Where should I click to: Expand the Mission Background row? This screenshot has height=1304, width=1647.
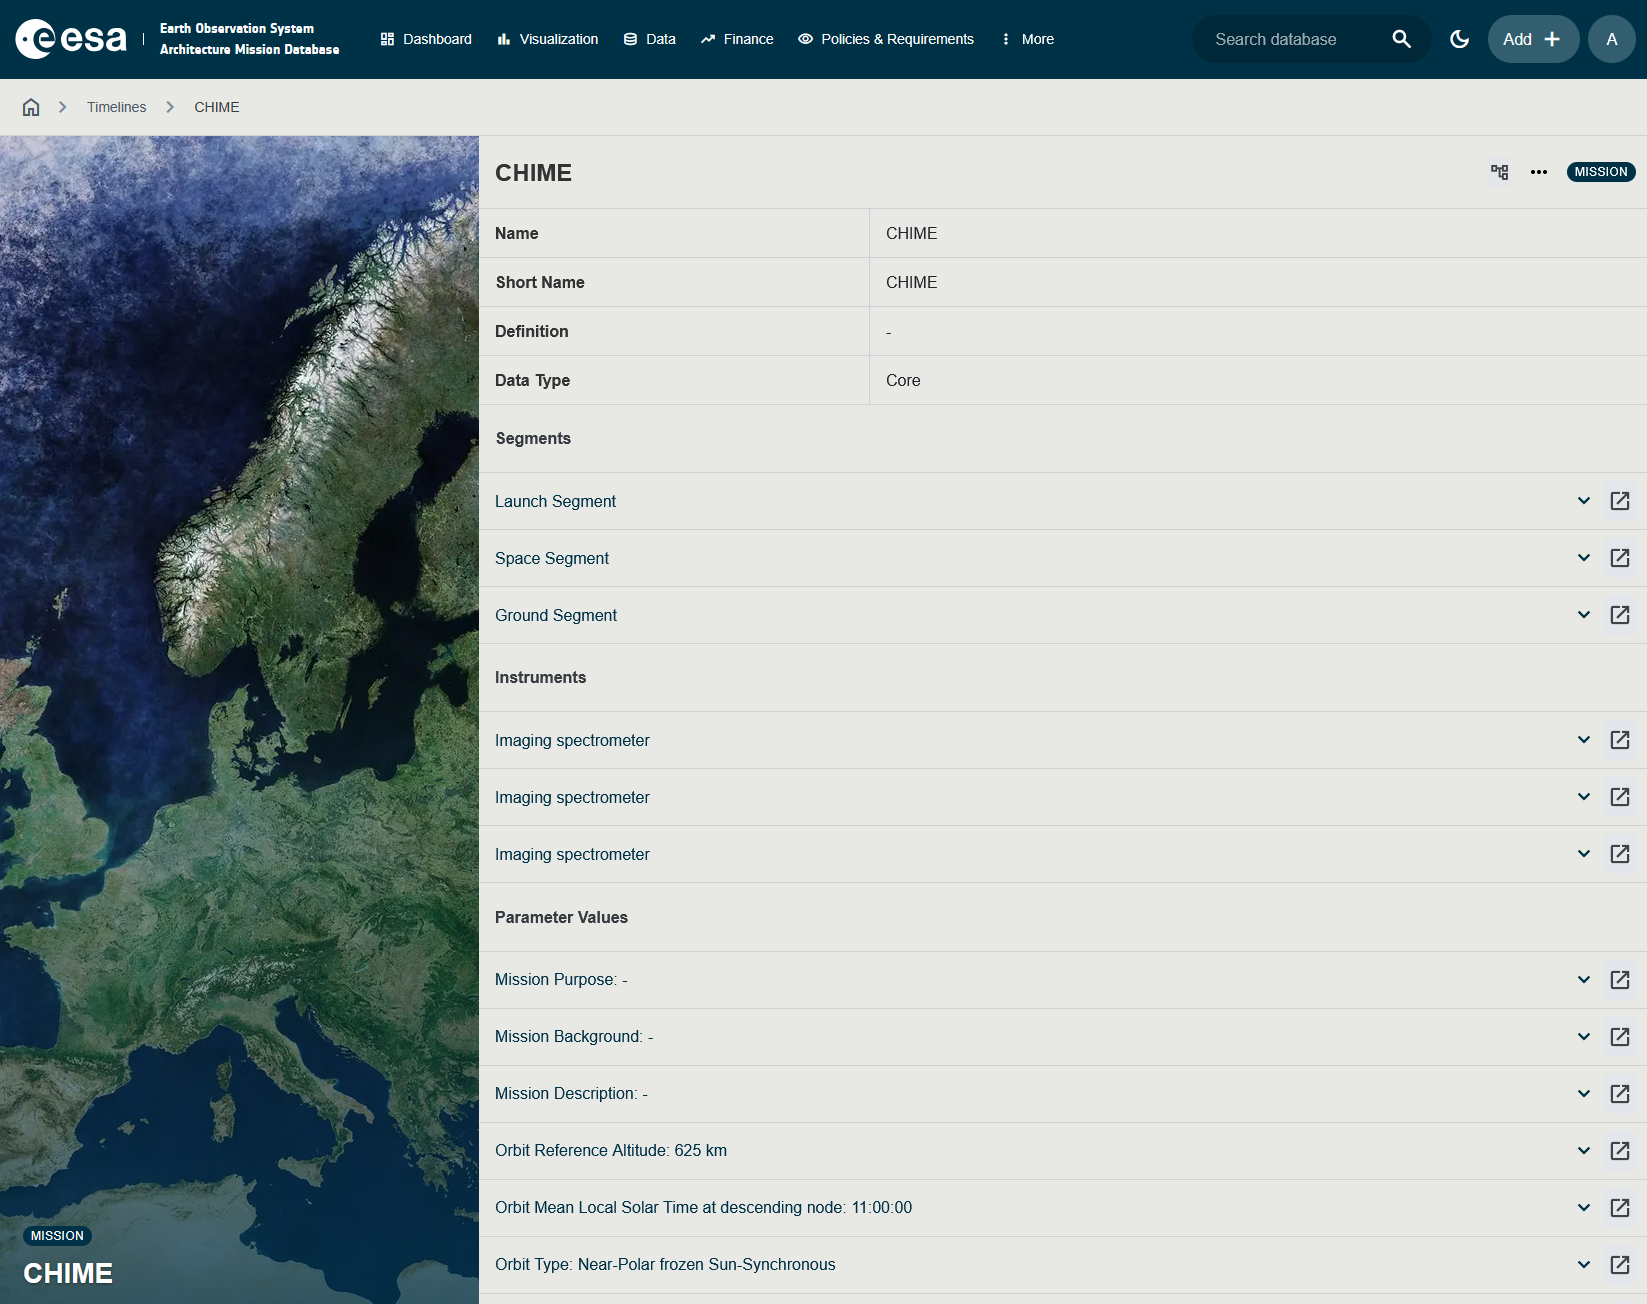pos(1584,1037)
